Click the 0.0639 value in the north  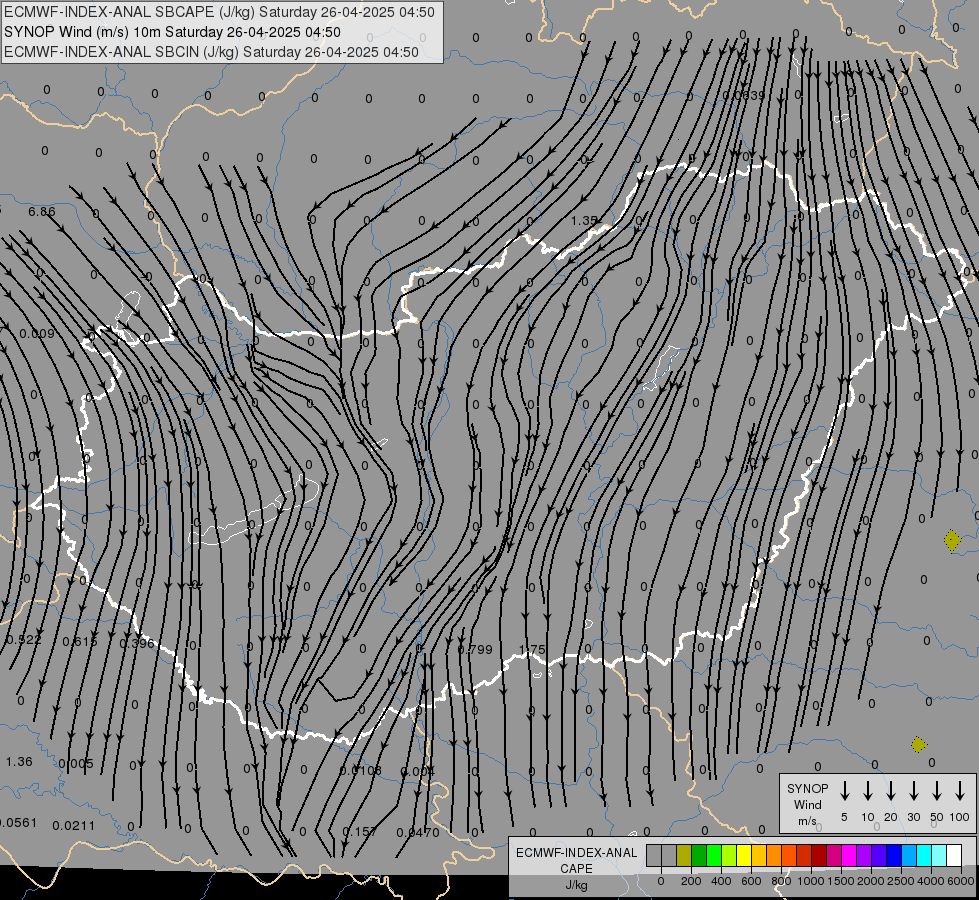point(743,96)
